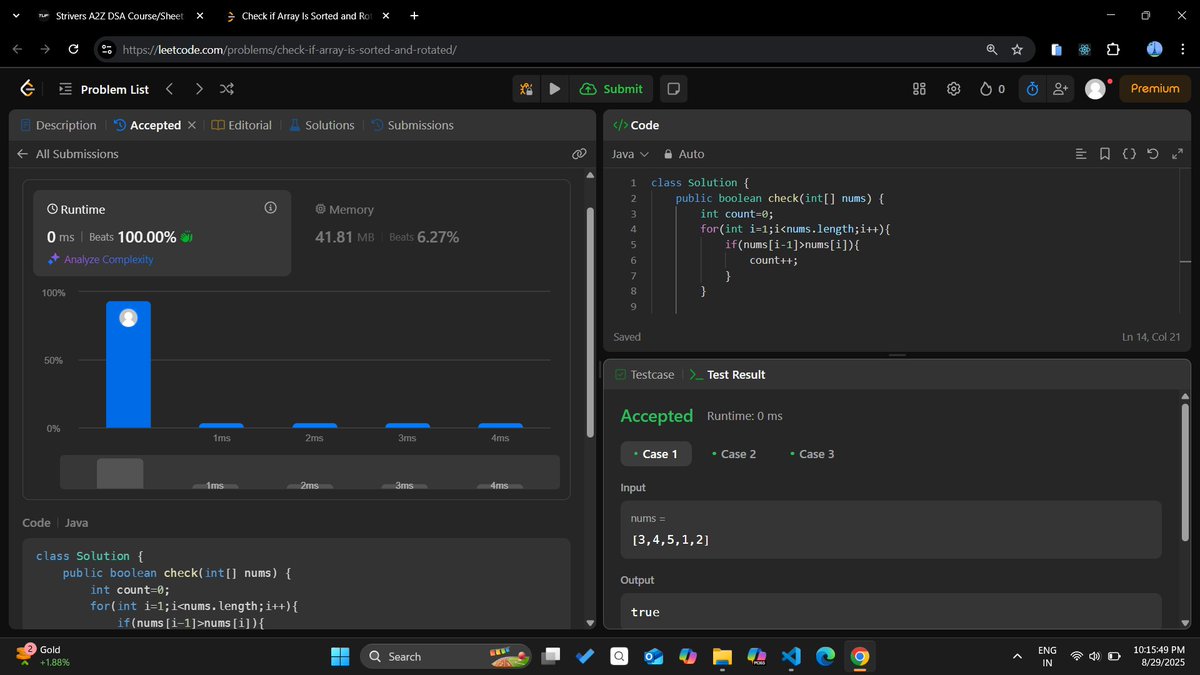
Task: Submit the solution
Action: [x=611, y=89]
